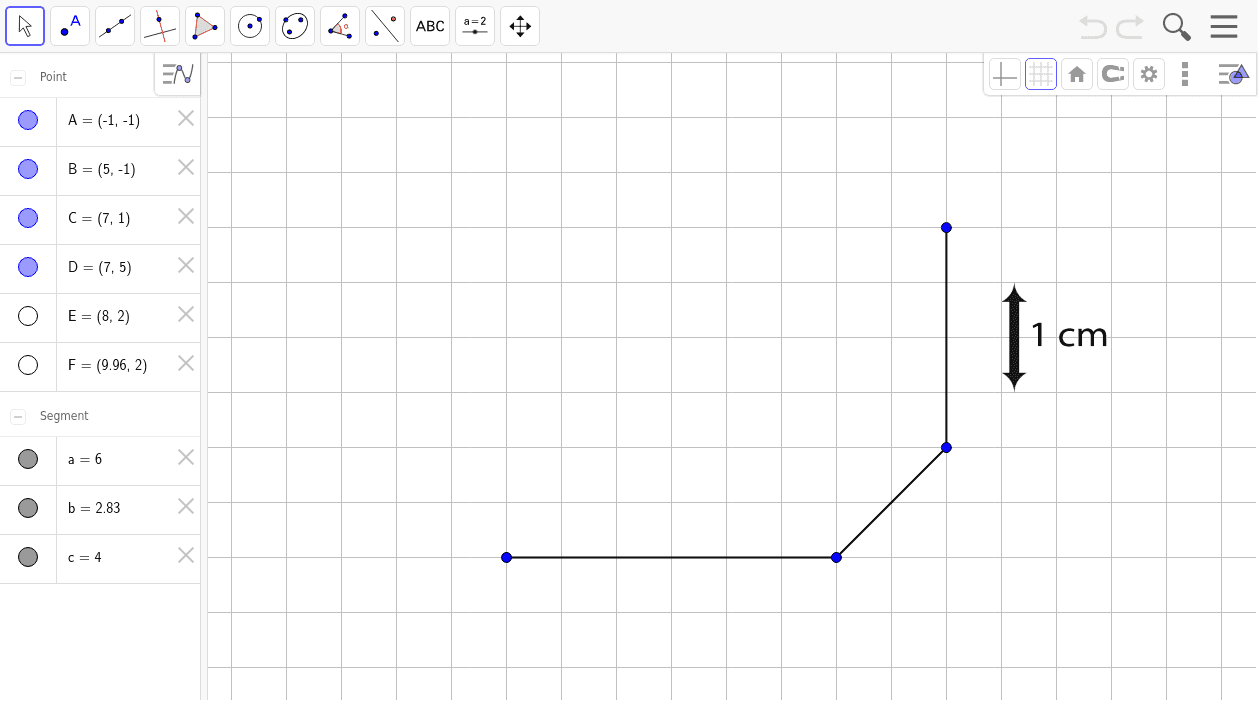
Task: Collapse the Point group
Action: (x=18, y=77)
